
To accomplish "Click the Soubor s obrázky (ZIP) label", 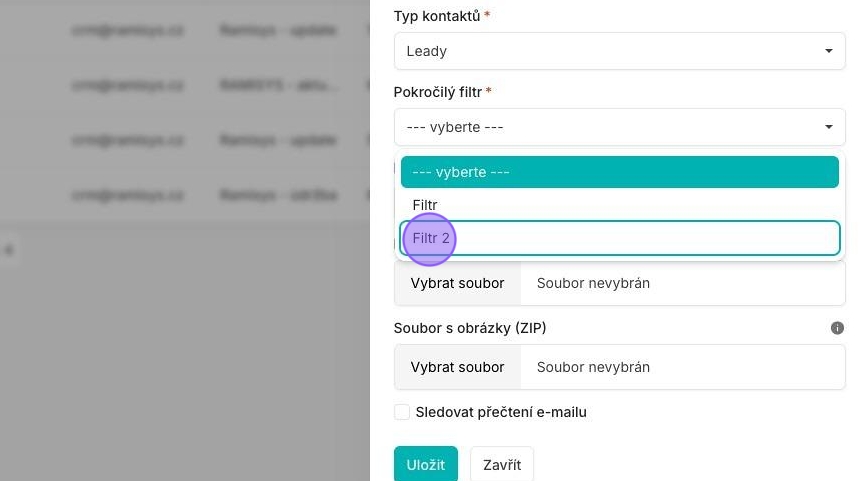I will [470, 328].
